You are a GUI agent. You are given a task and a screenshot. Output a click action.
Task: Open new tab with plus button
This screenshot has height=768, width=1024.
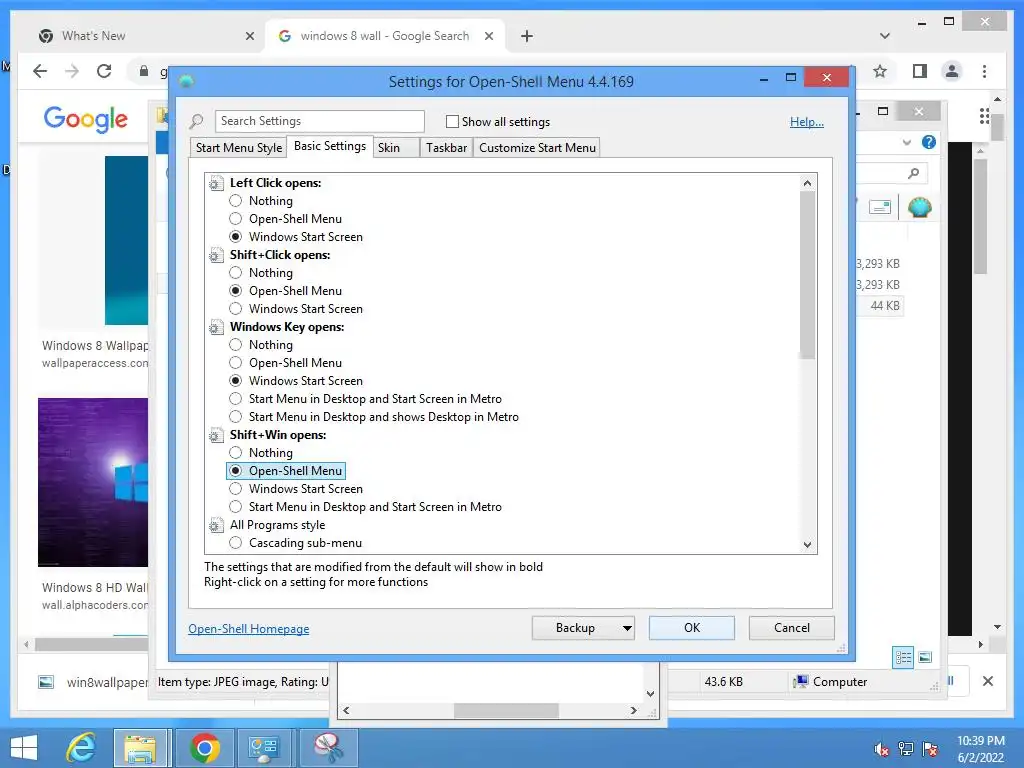[x=527, y=36]
